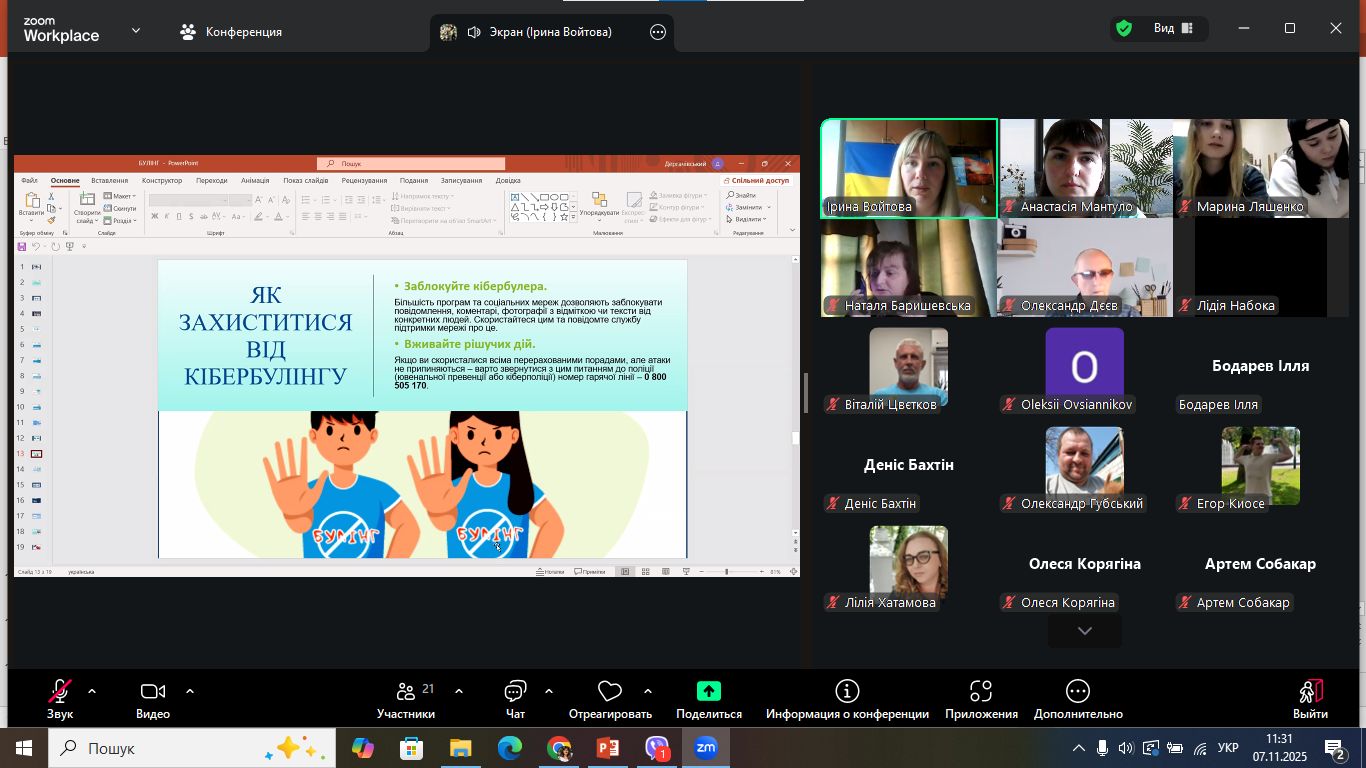Open the Conference information icon
The image size is (1366, 768).
click(x=847, y=692)
